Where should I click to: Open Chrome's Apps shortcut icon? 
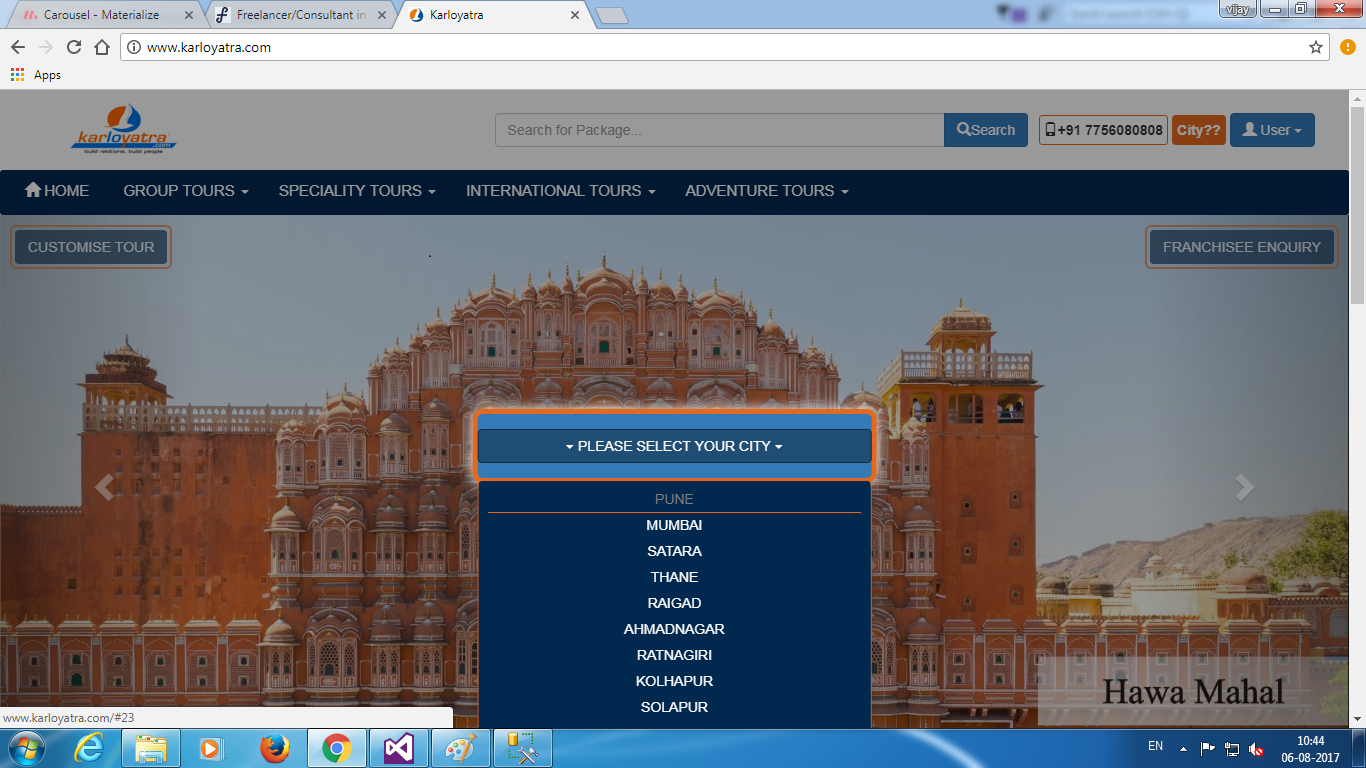click(x=18, y=75)
